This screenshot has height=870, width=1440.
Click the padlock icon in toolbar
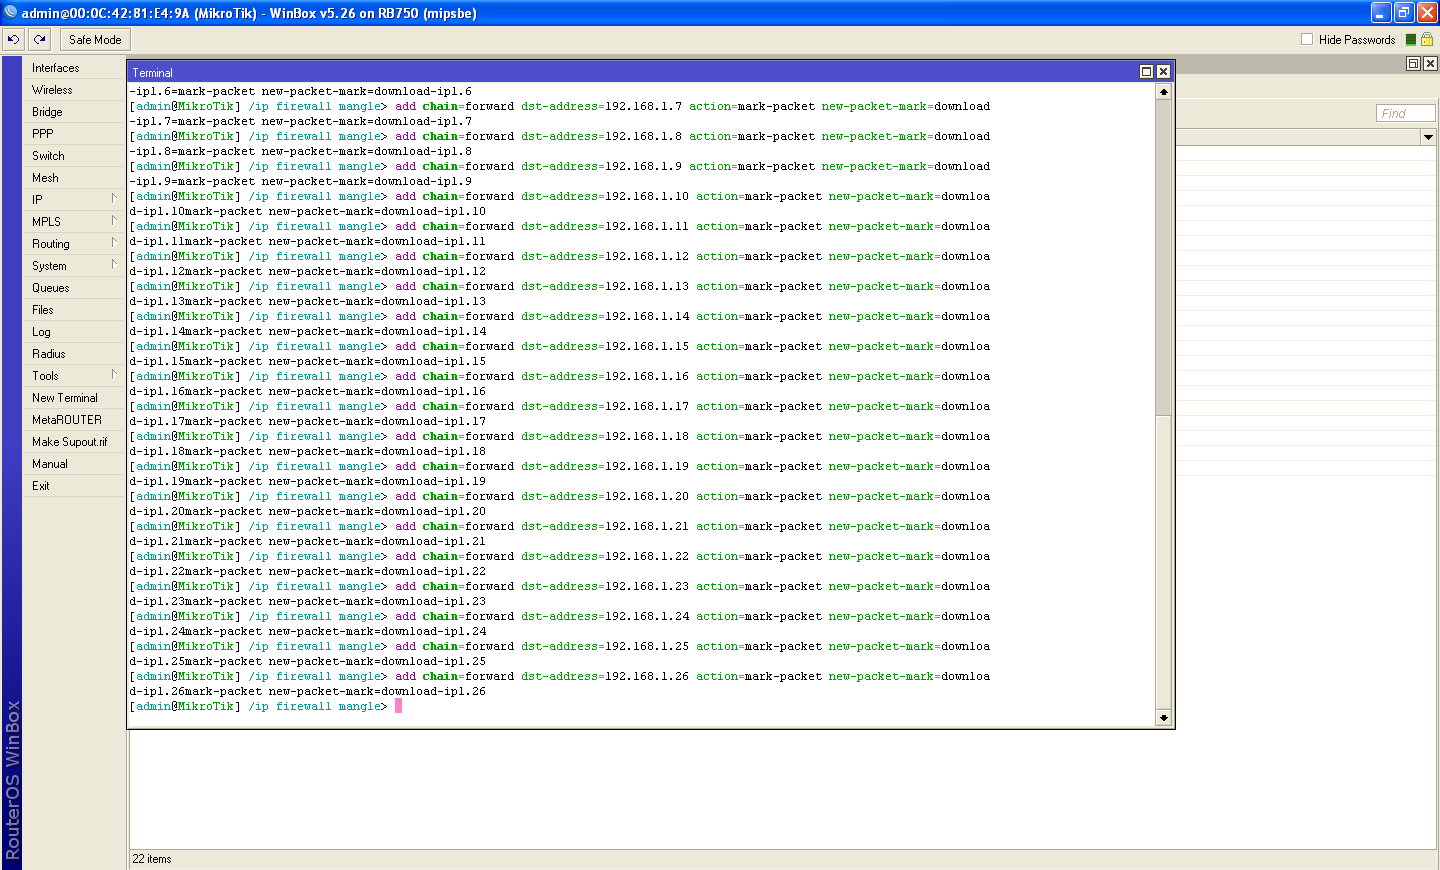[x=1427, y=39]
